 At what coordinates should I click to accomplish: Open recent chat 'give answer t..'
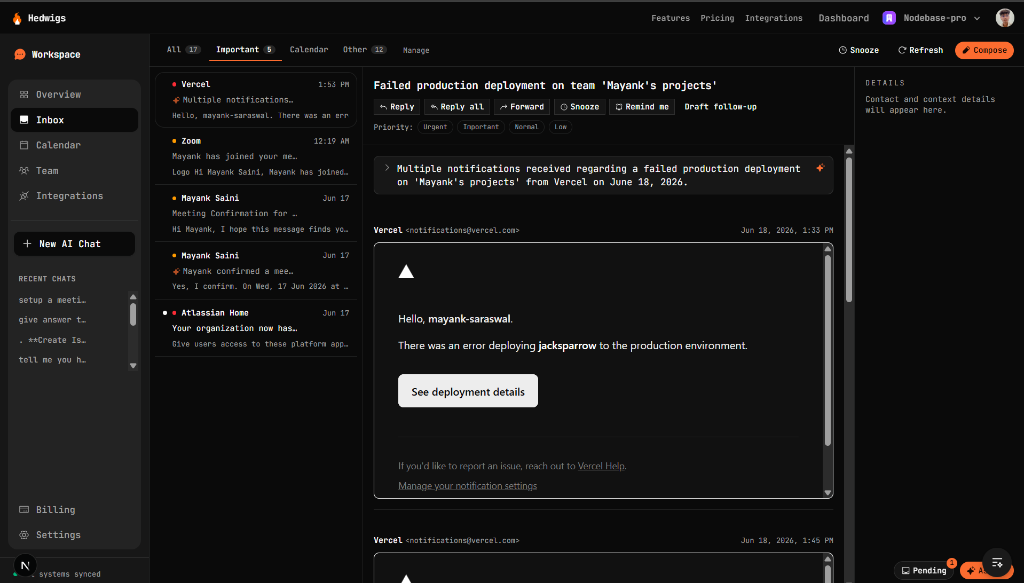pos(52,320)
